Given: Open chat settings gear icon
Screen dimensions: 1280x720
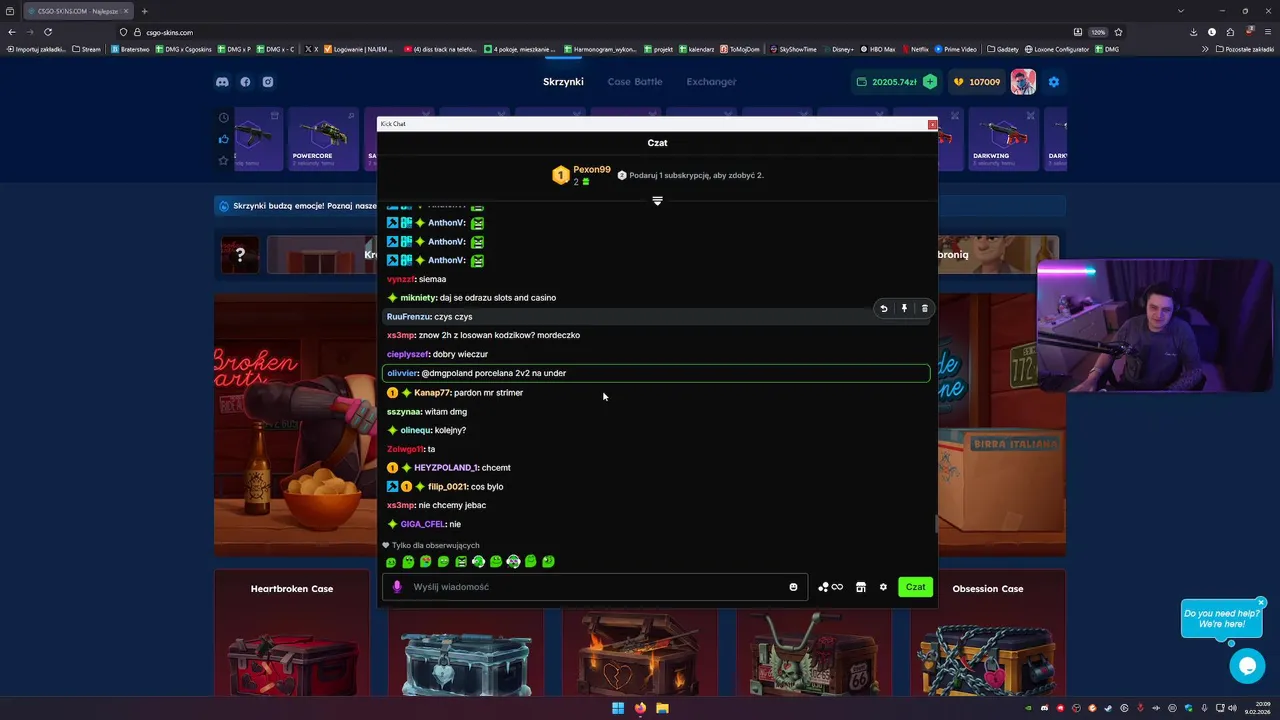Looking at the screenshot, I should 883,587.
